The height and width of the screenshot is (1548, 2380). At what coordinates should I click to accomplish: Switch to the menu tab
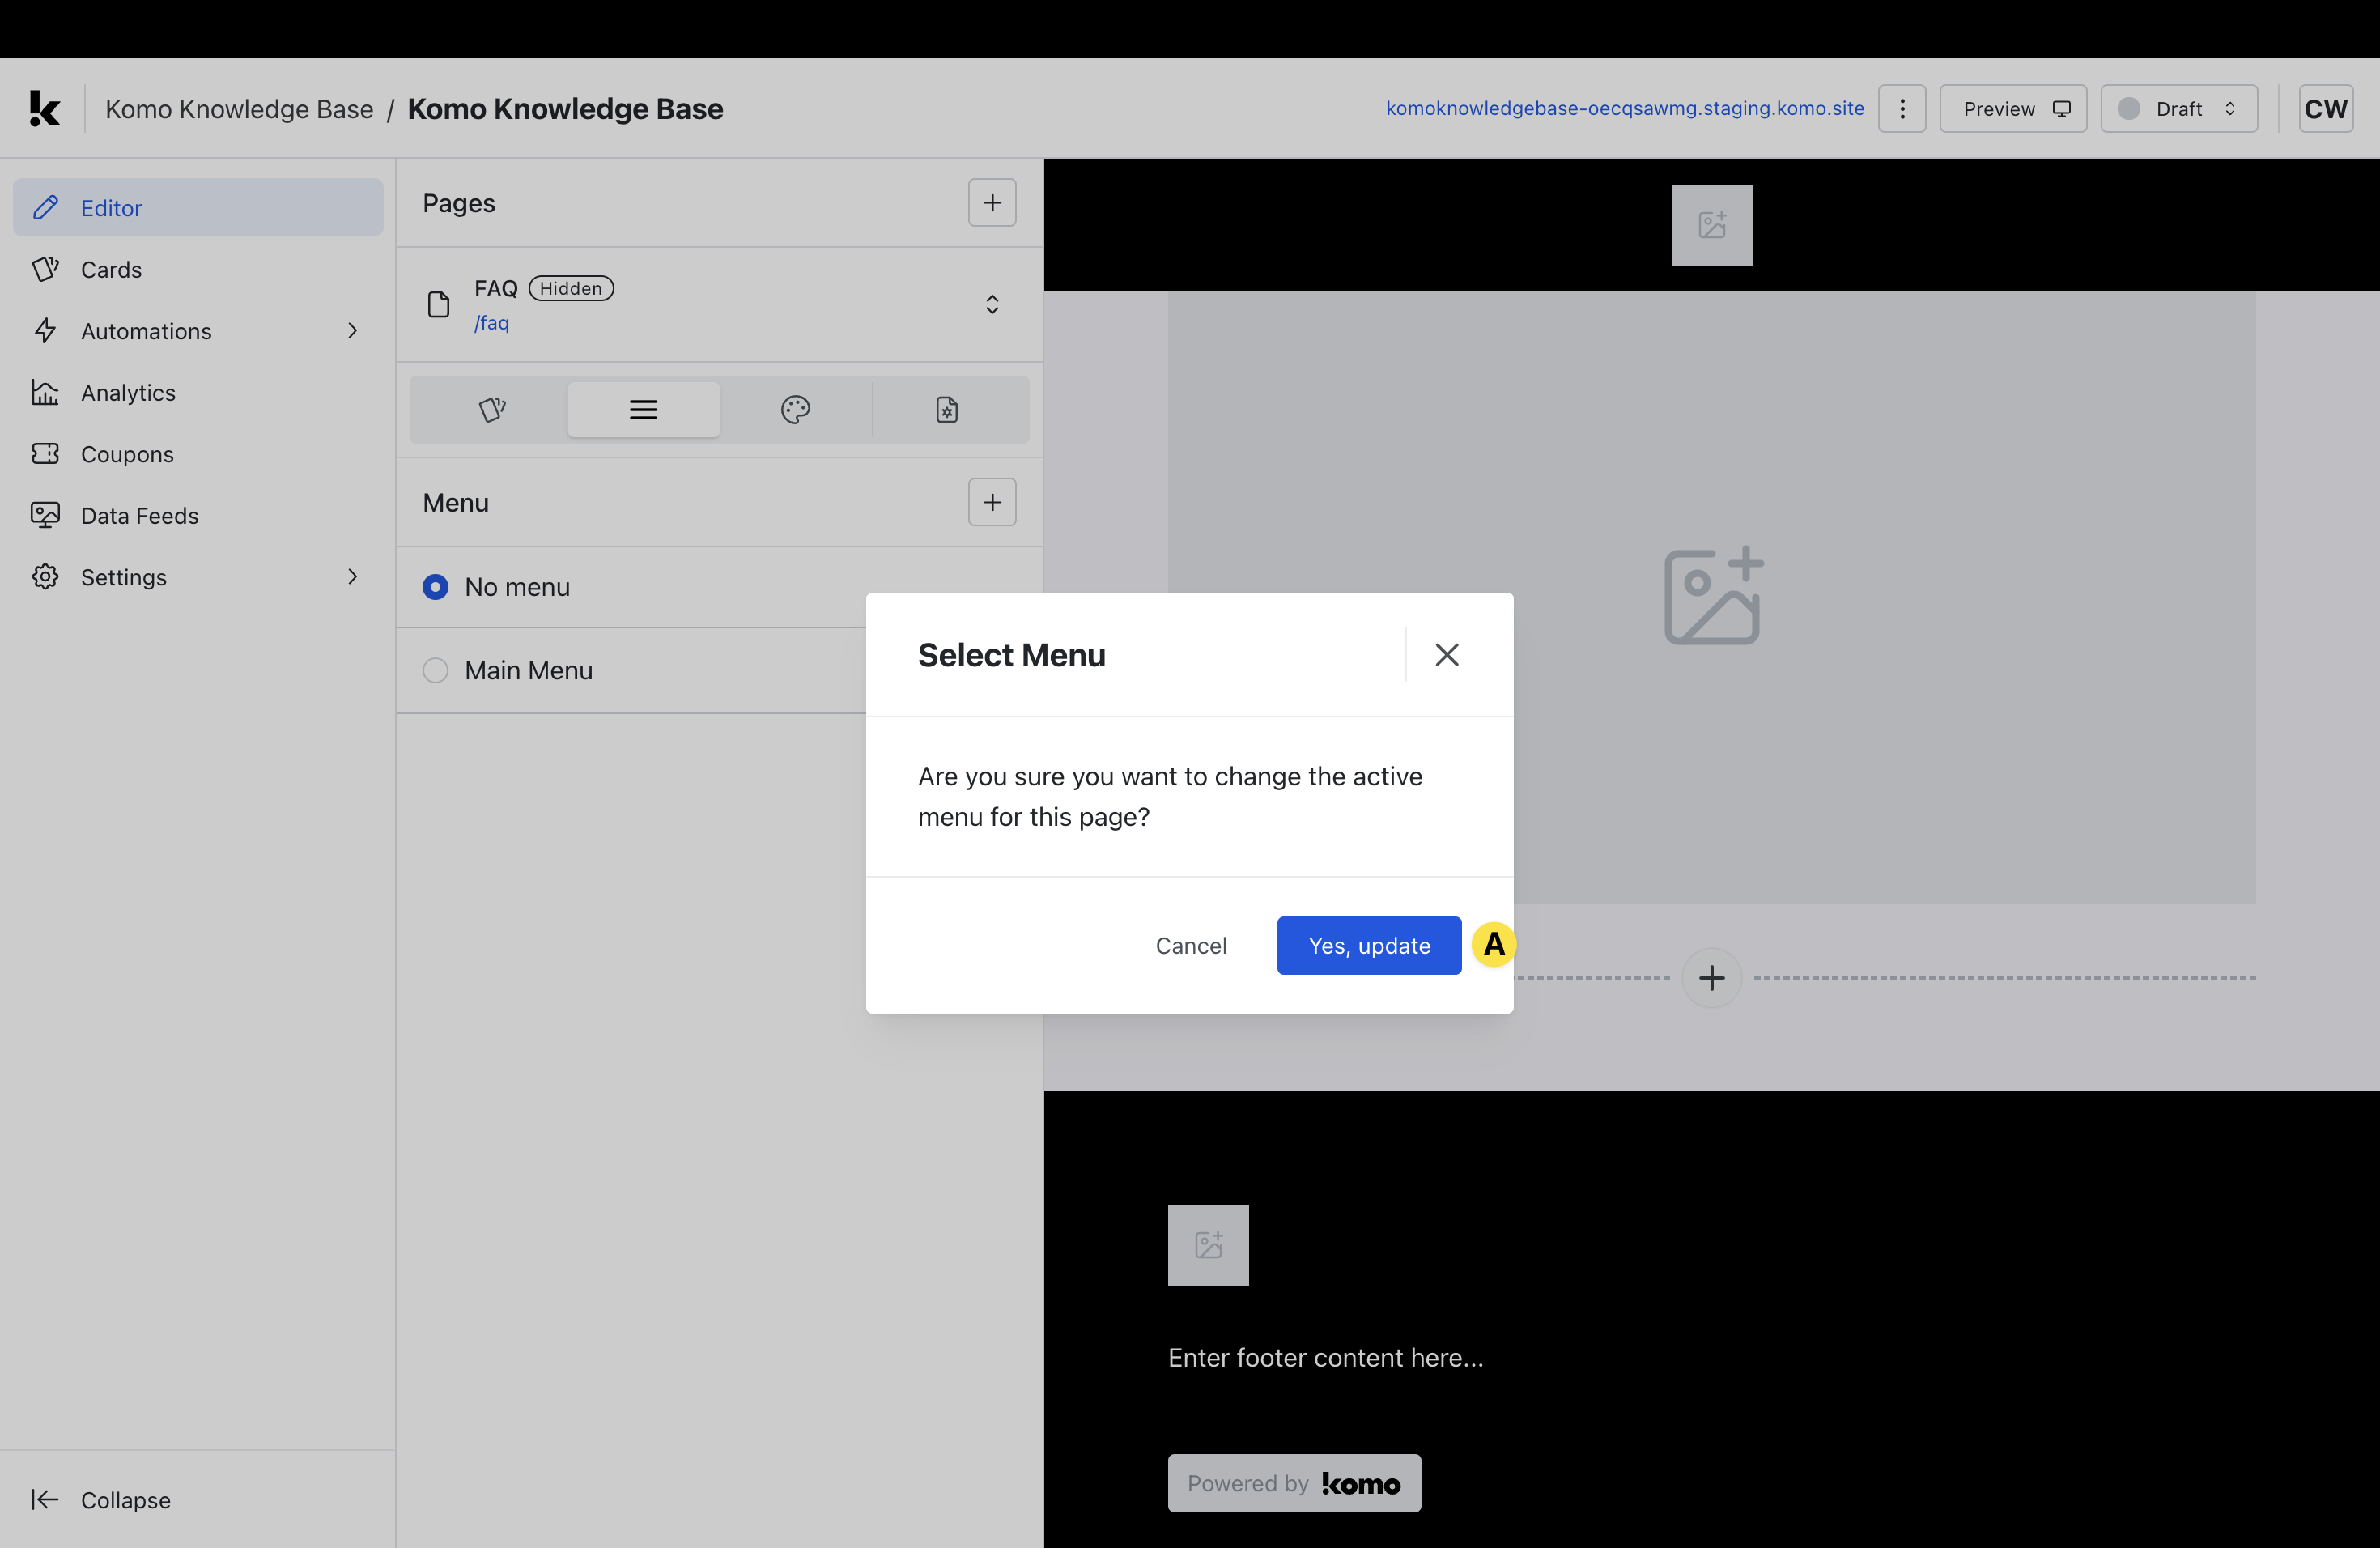click(643, 409)
